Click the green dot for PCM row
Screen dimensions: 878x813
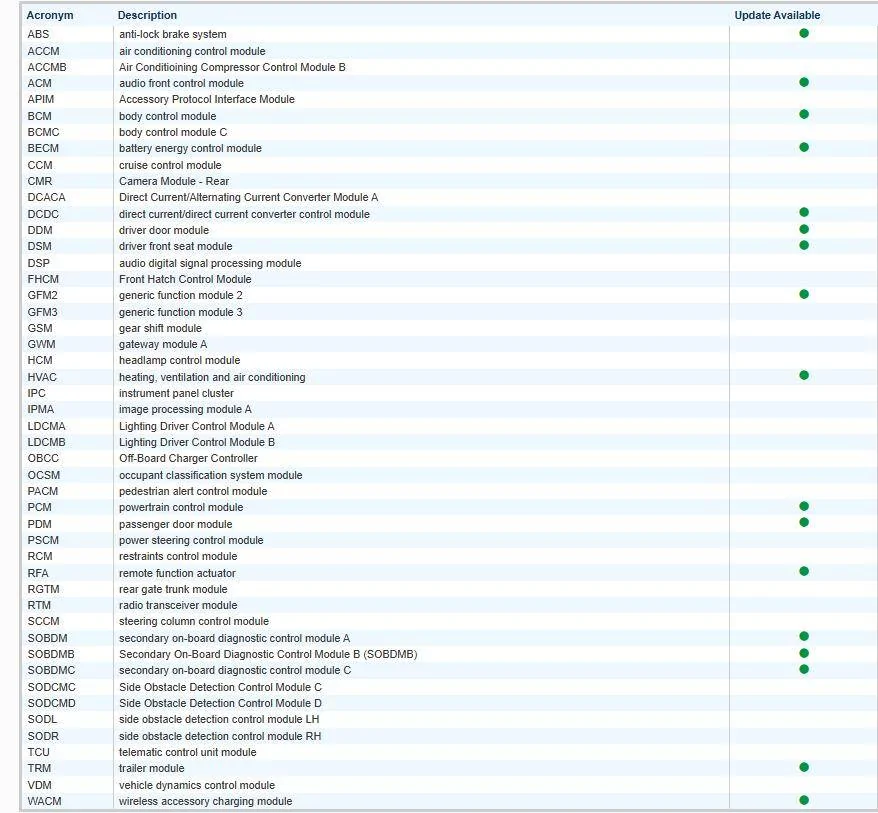click(x=804, y=506)
